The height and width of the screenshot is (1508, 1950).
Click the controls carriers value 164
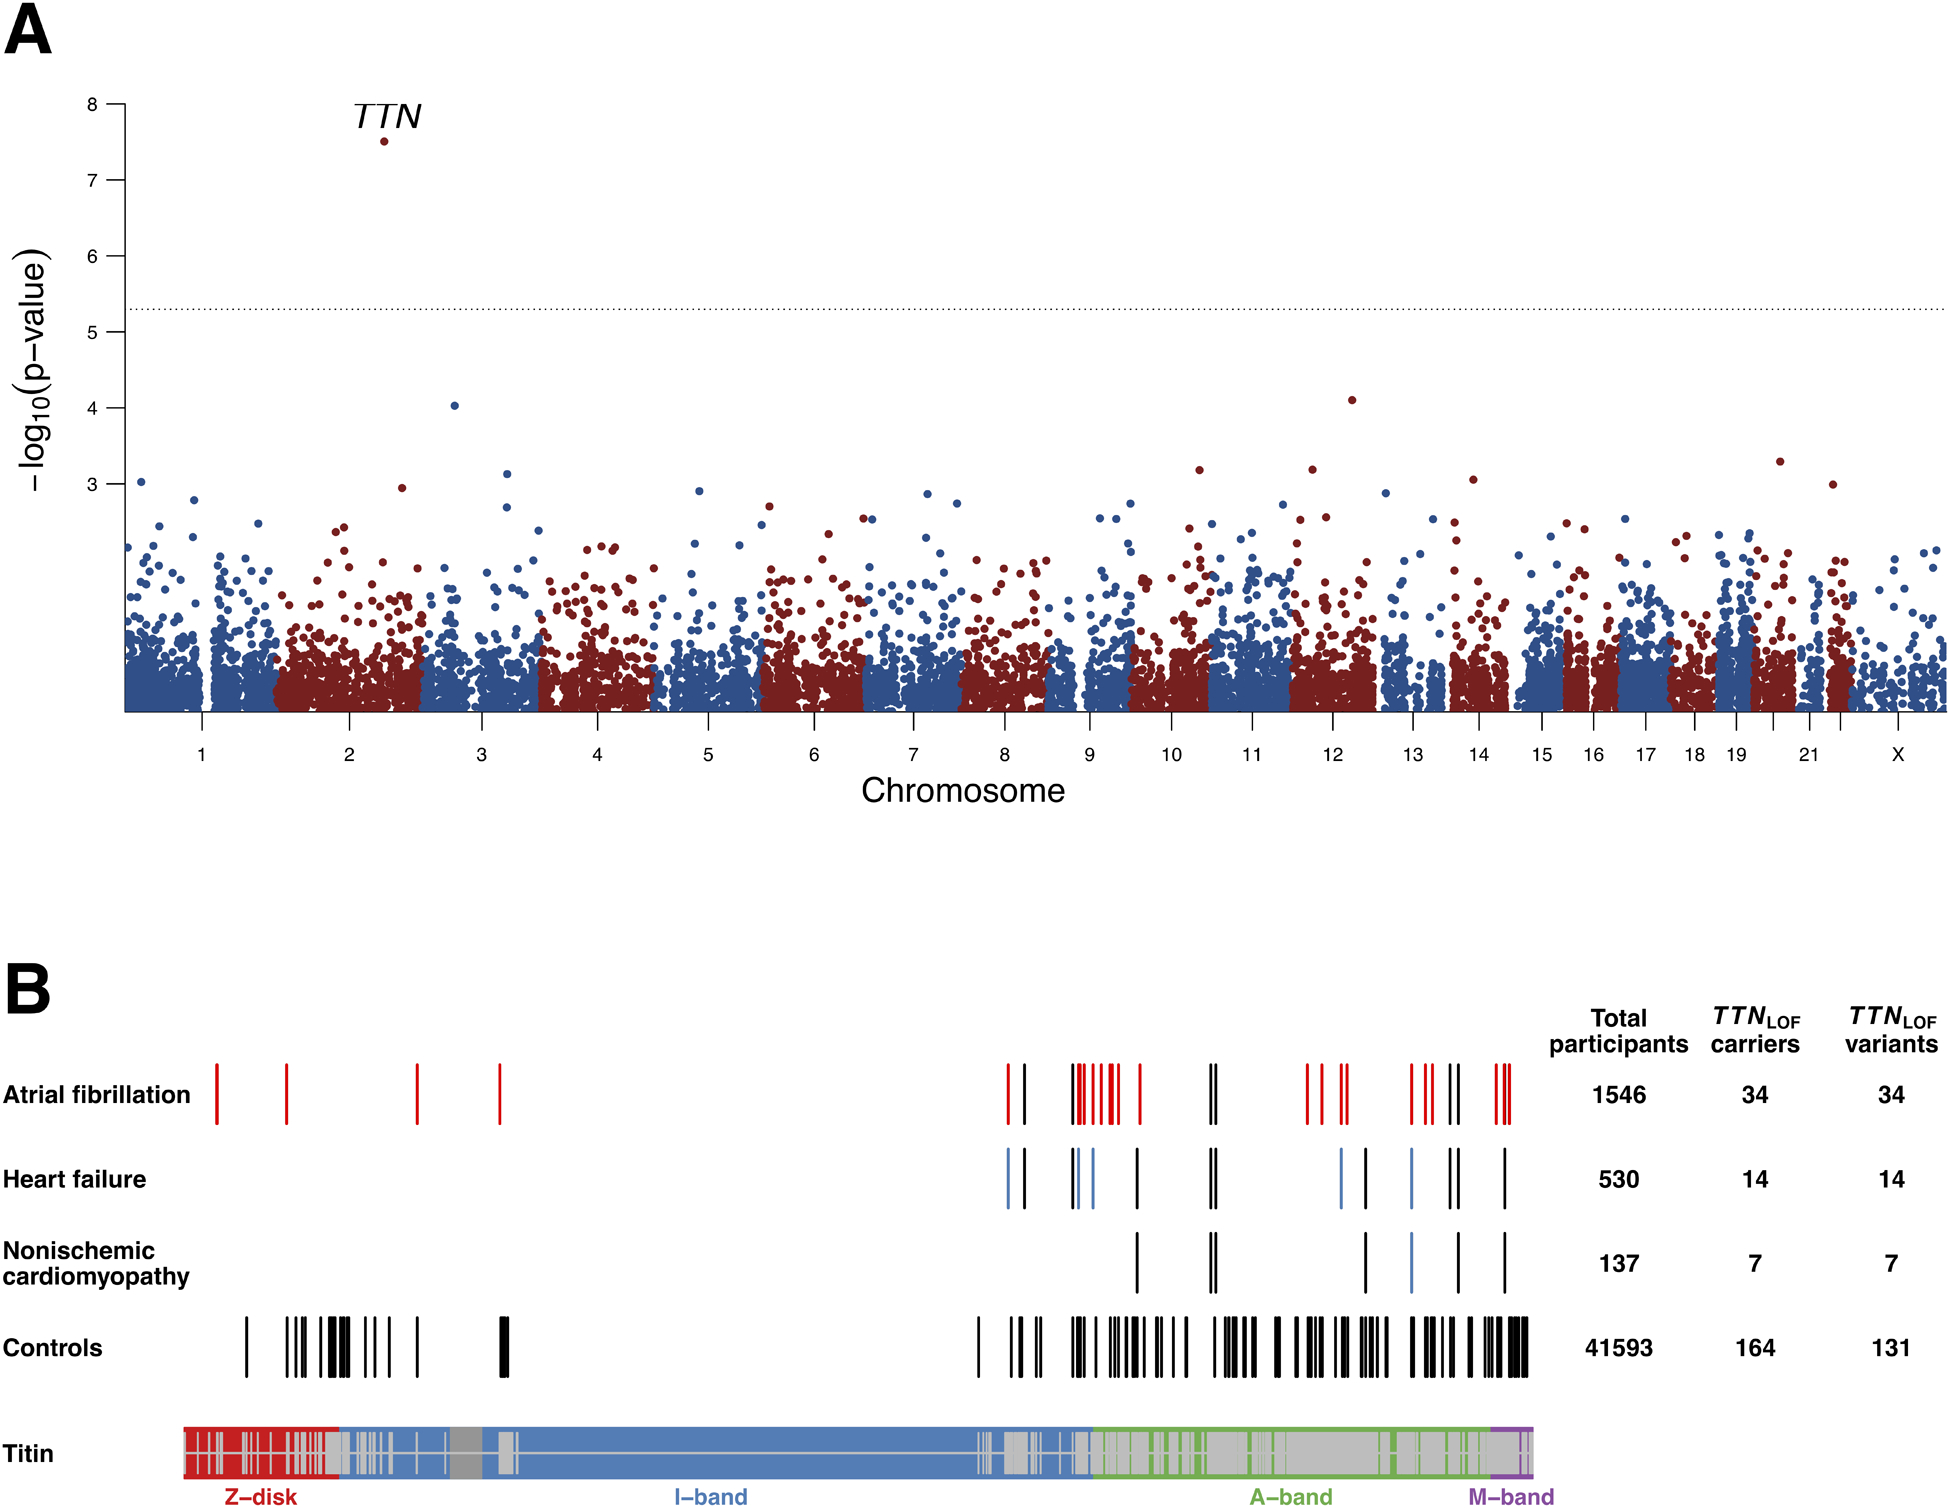click(1755, 1348)
